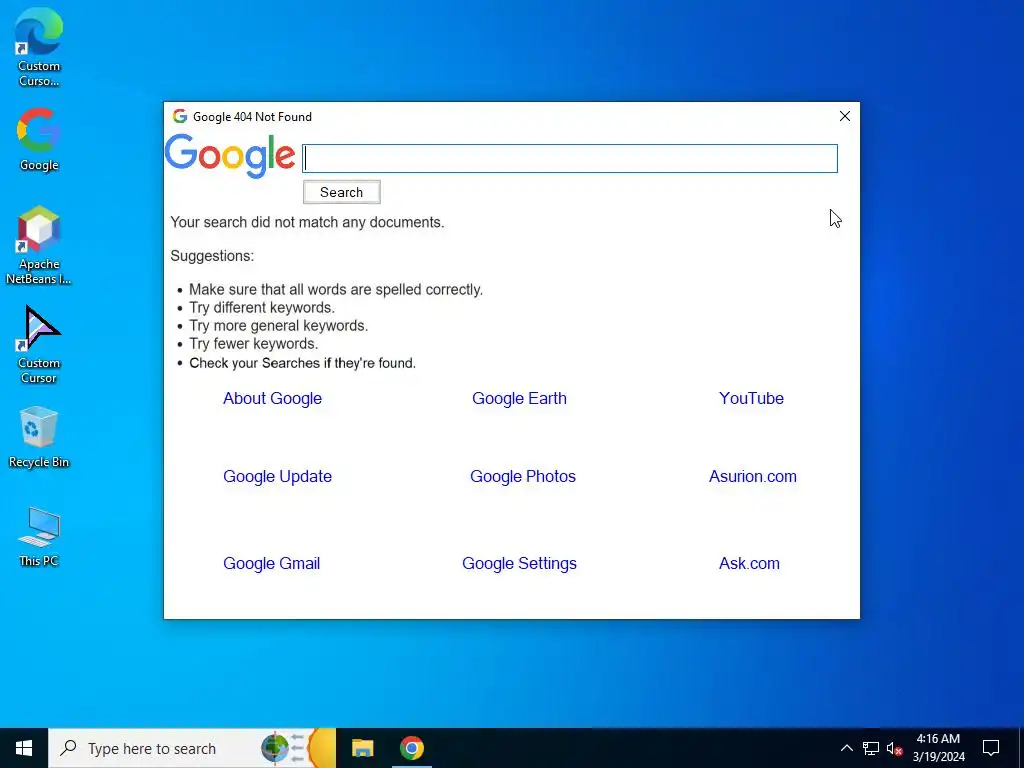Screen dimensions: 1024x768
Task: Focus the Google search text field
Action: point(569,159)
